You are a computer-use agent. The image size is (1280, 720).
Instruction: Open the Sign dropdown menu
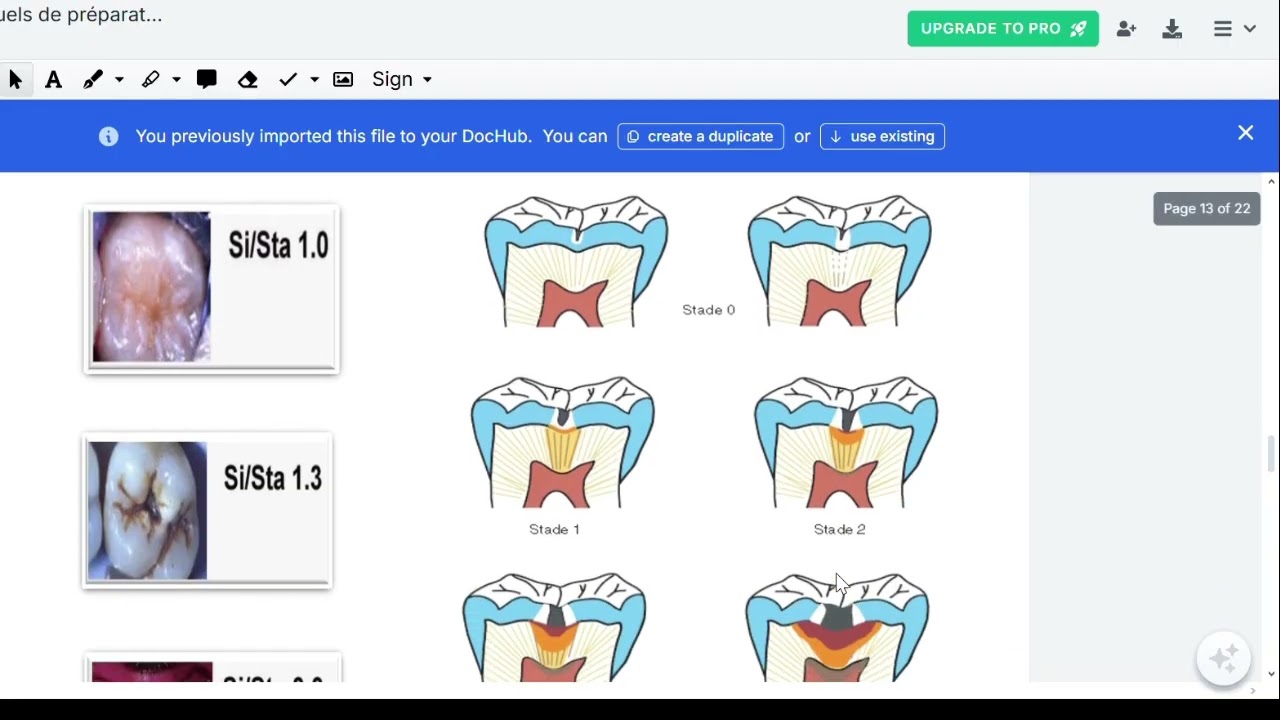[x=402, y=80]
